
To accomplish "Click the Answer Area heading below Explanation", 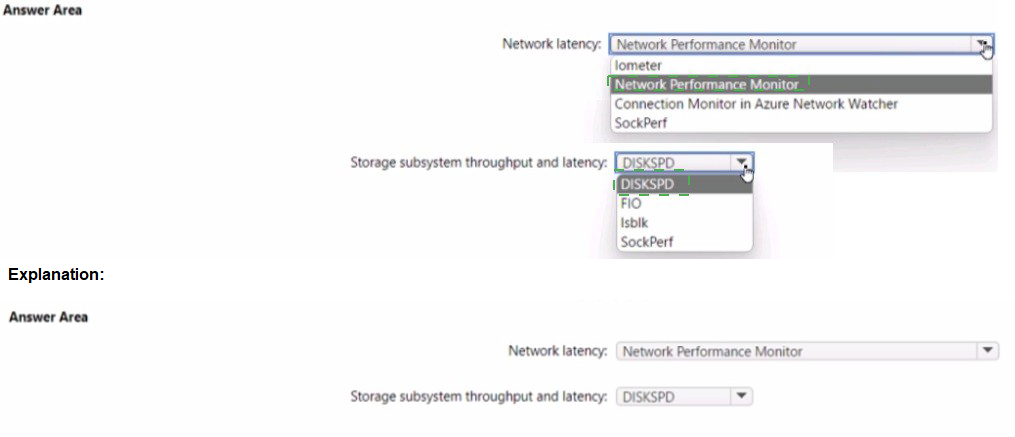I will tap(48, 317).
